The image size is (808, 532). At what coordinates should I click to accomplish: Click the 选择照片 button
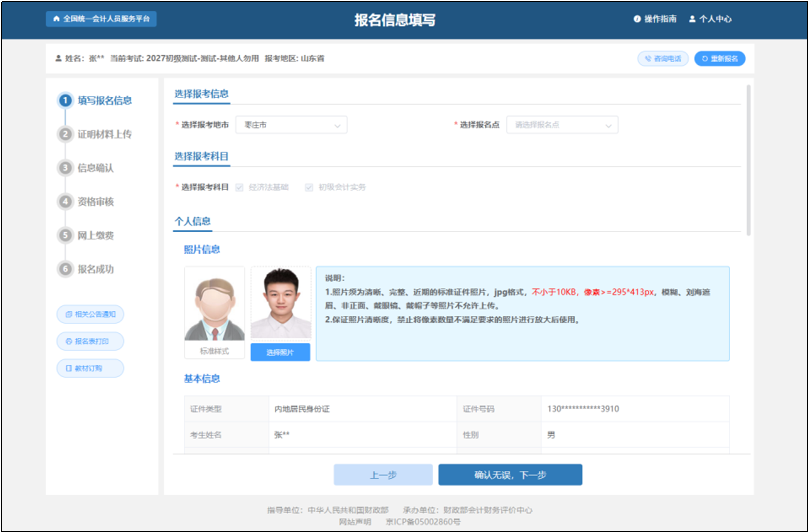280,352
